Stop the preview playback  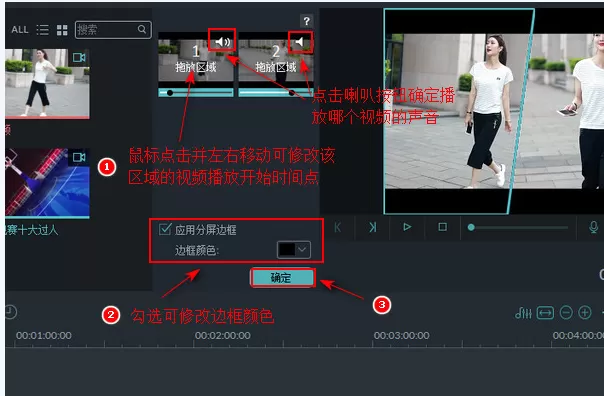pyautogui.click(x=443, y=227)
